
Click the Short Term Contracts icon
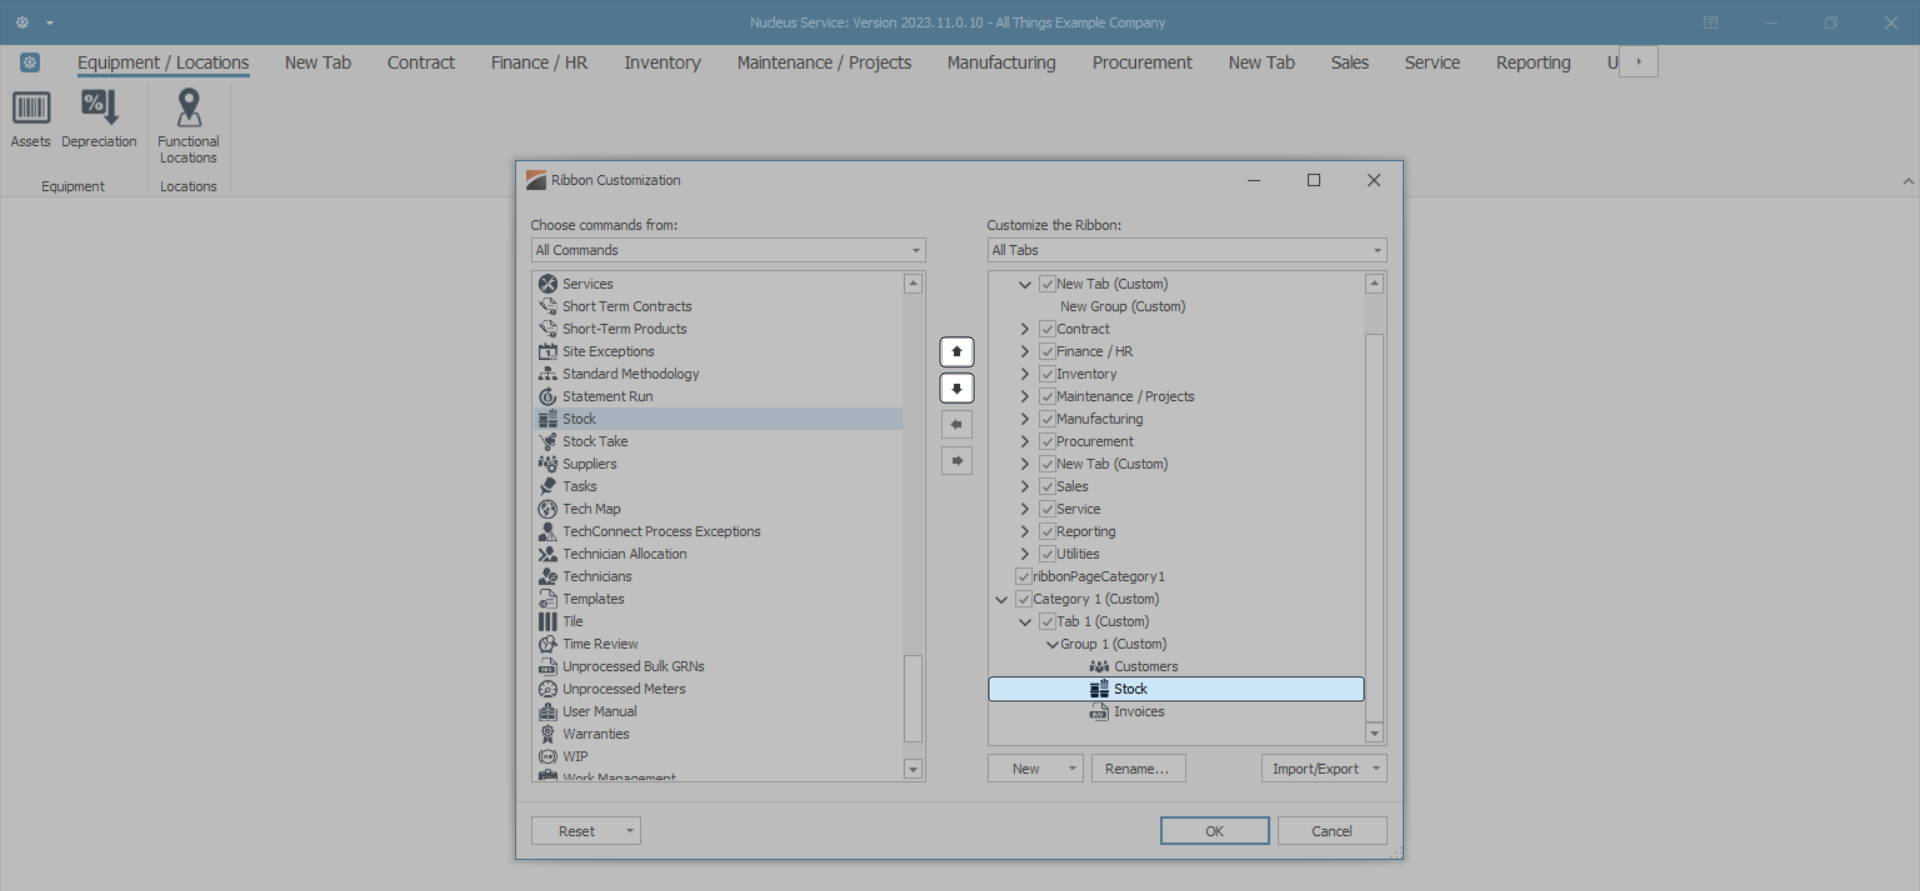(x=548, y=306)
